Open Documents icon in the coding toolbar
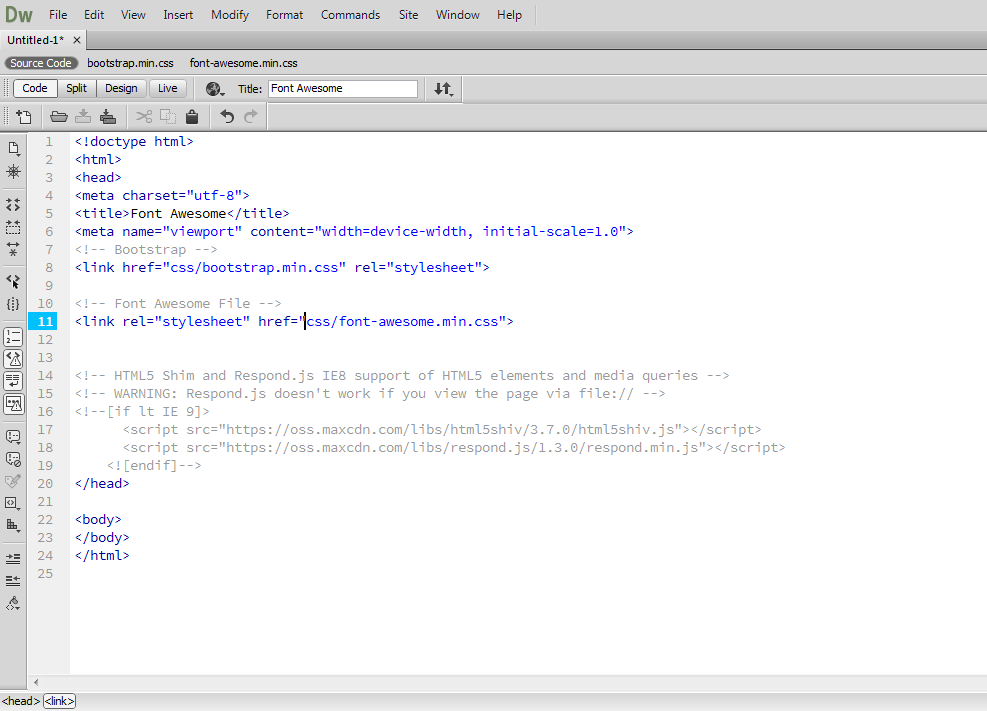The image size is (987, 711). [13, 149]
